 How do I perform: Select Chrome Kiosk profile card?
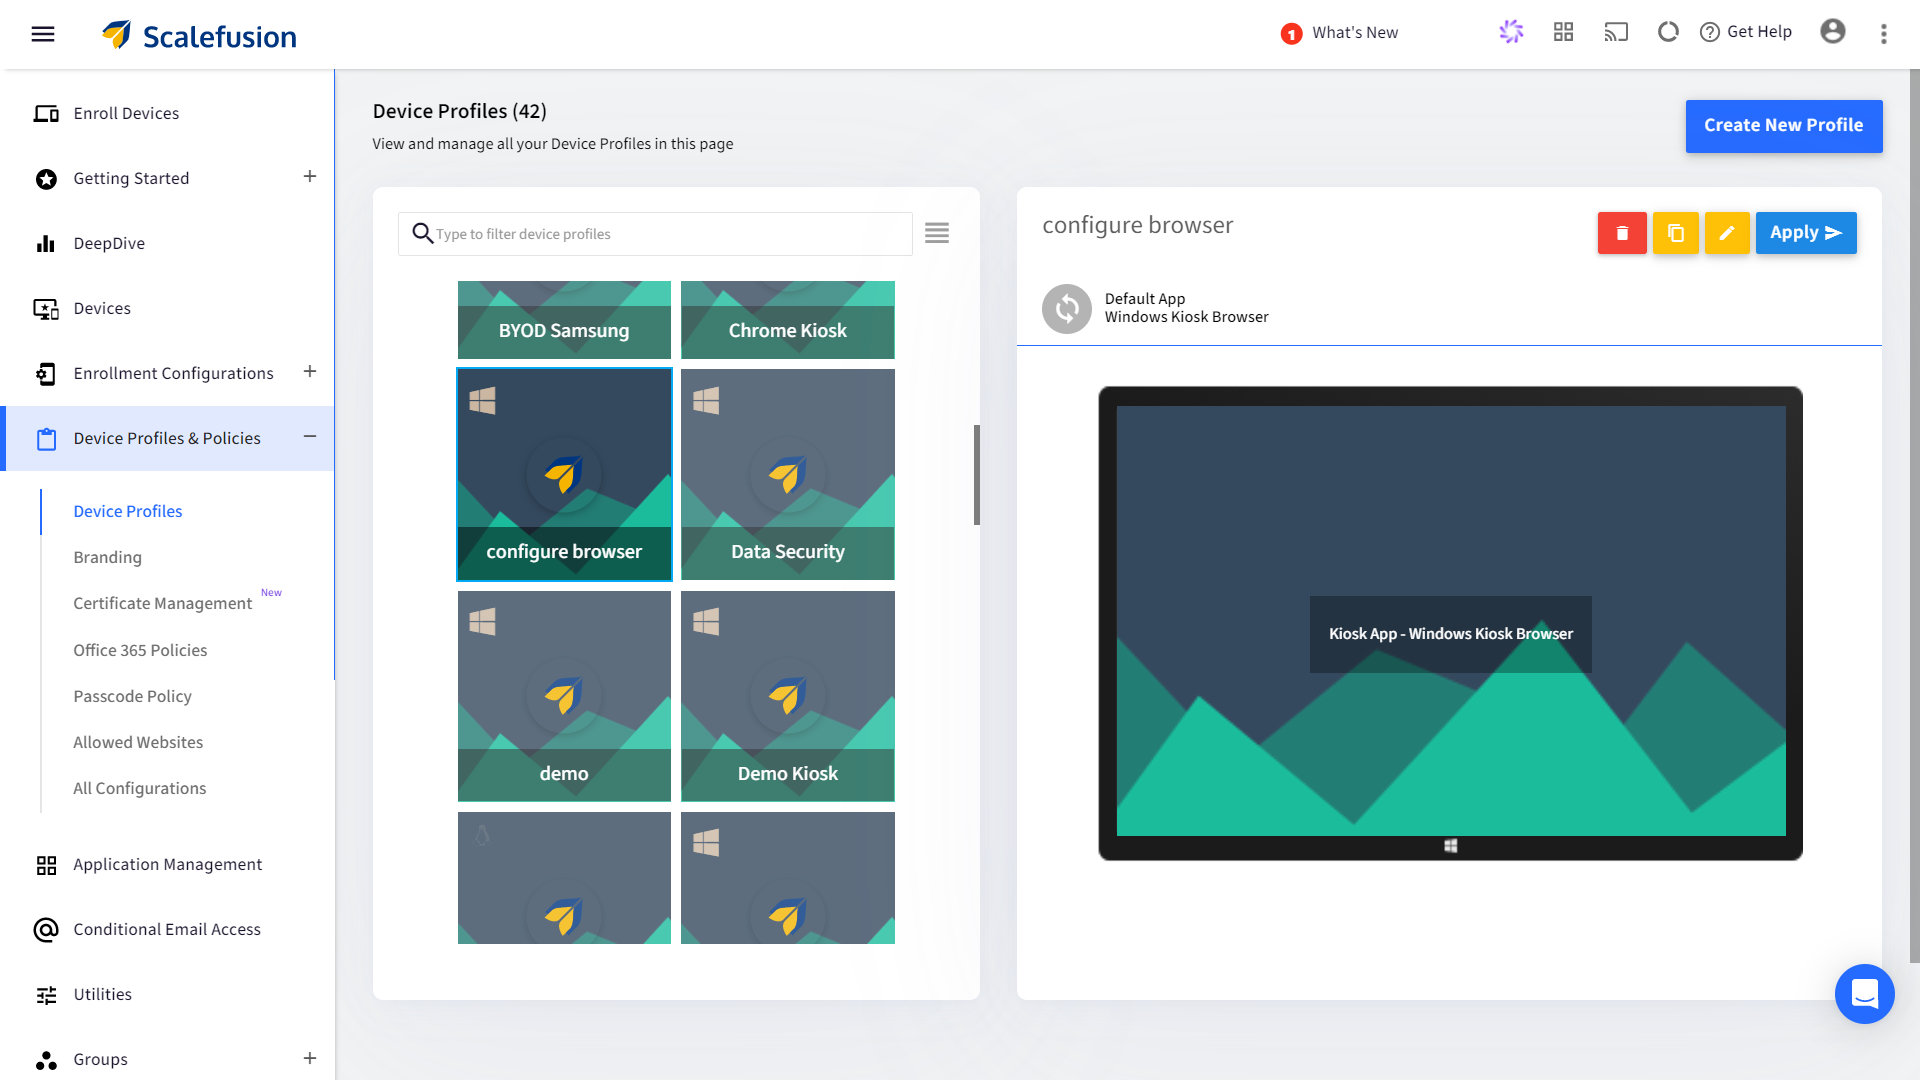[788, 320]
